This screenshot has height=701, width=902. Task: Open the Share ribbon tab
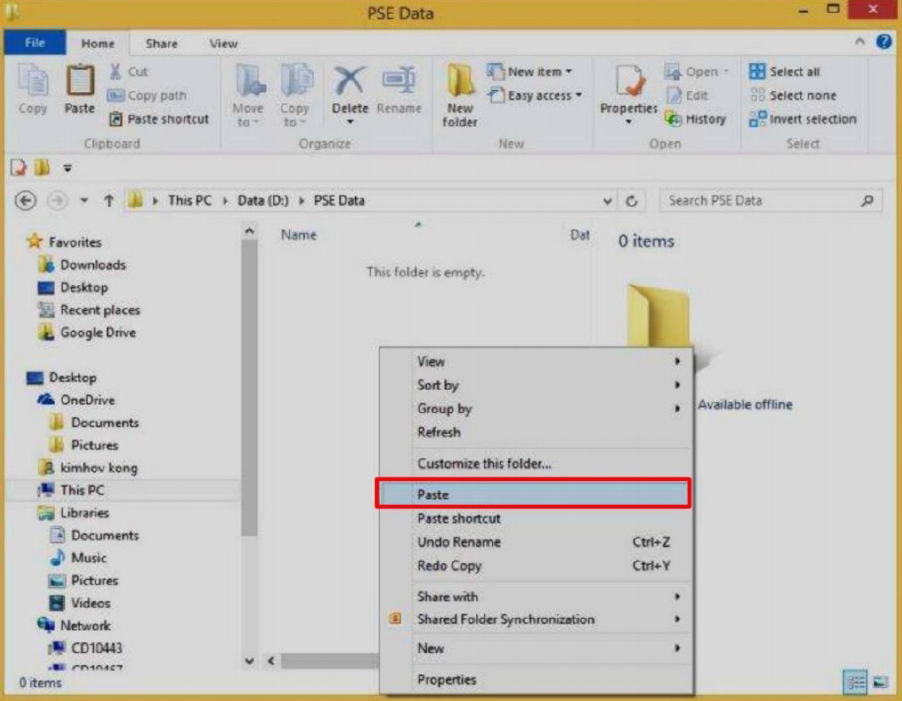(x=161, y=44)
